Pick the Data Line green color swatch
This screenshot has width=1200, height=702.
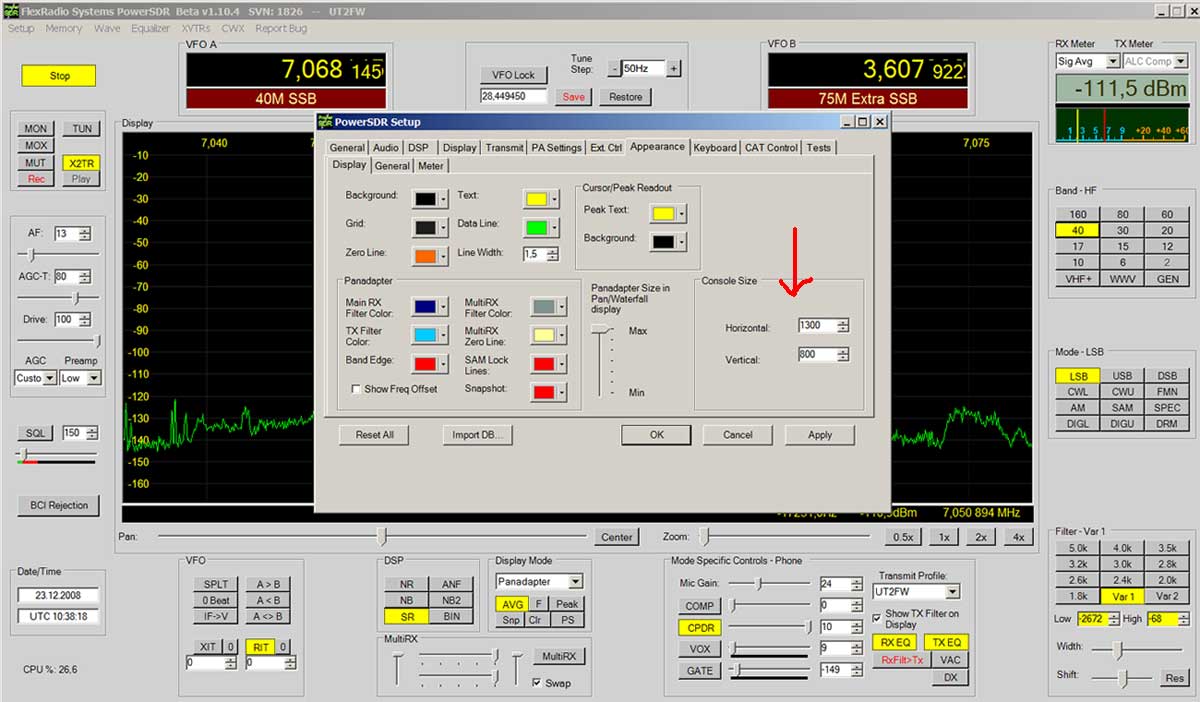535,226
